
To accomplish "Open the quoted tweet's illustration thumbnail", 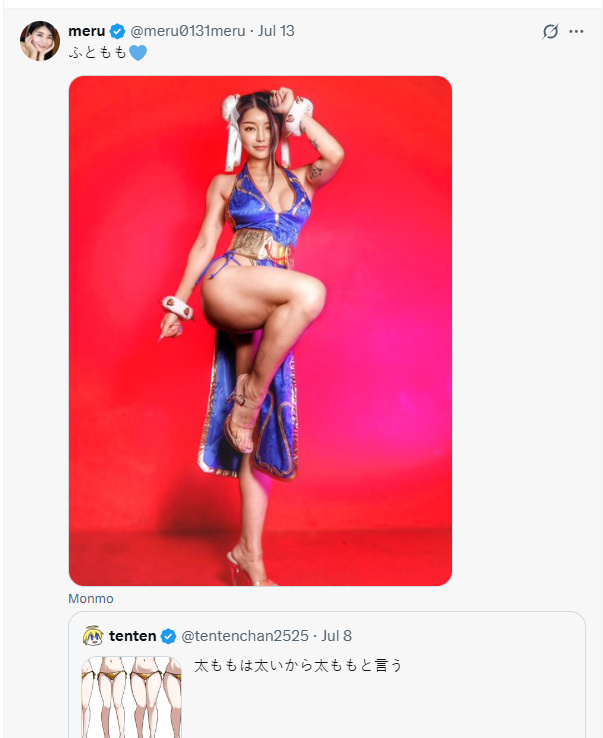I will click(x=131, y=697).
